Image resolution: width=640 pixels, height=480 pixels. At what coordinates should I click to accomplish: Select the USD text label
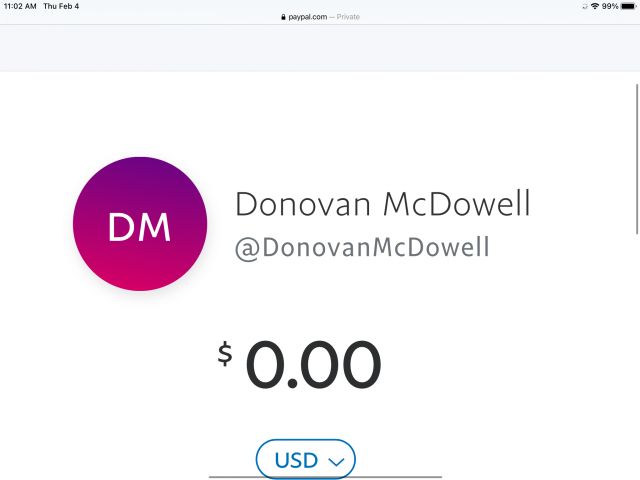[x=296, y=460]
